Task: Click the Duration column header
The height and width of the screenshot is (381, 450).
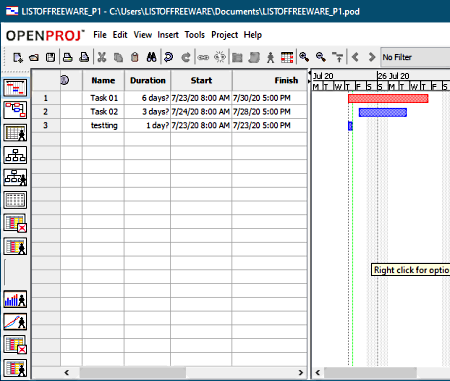Action: click(x=148, y=80)
